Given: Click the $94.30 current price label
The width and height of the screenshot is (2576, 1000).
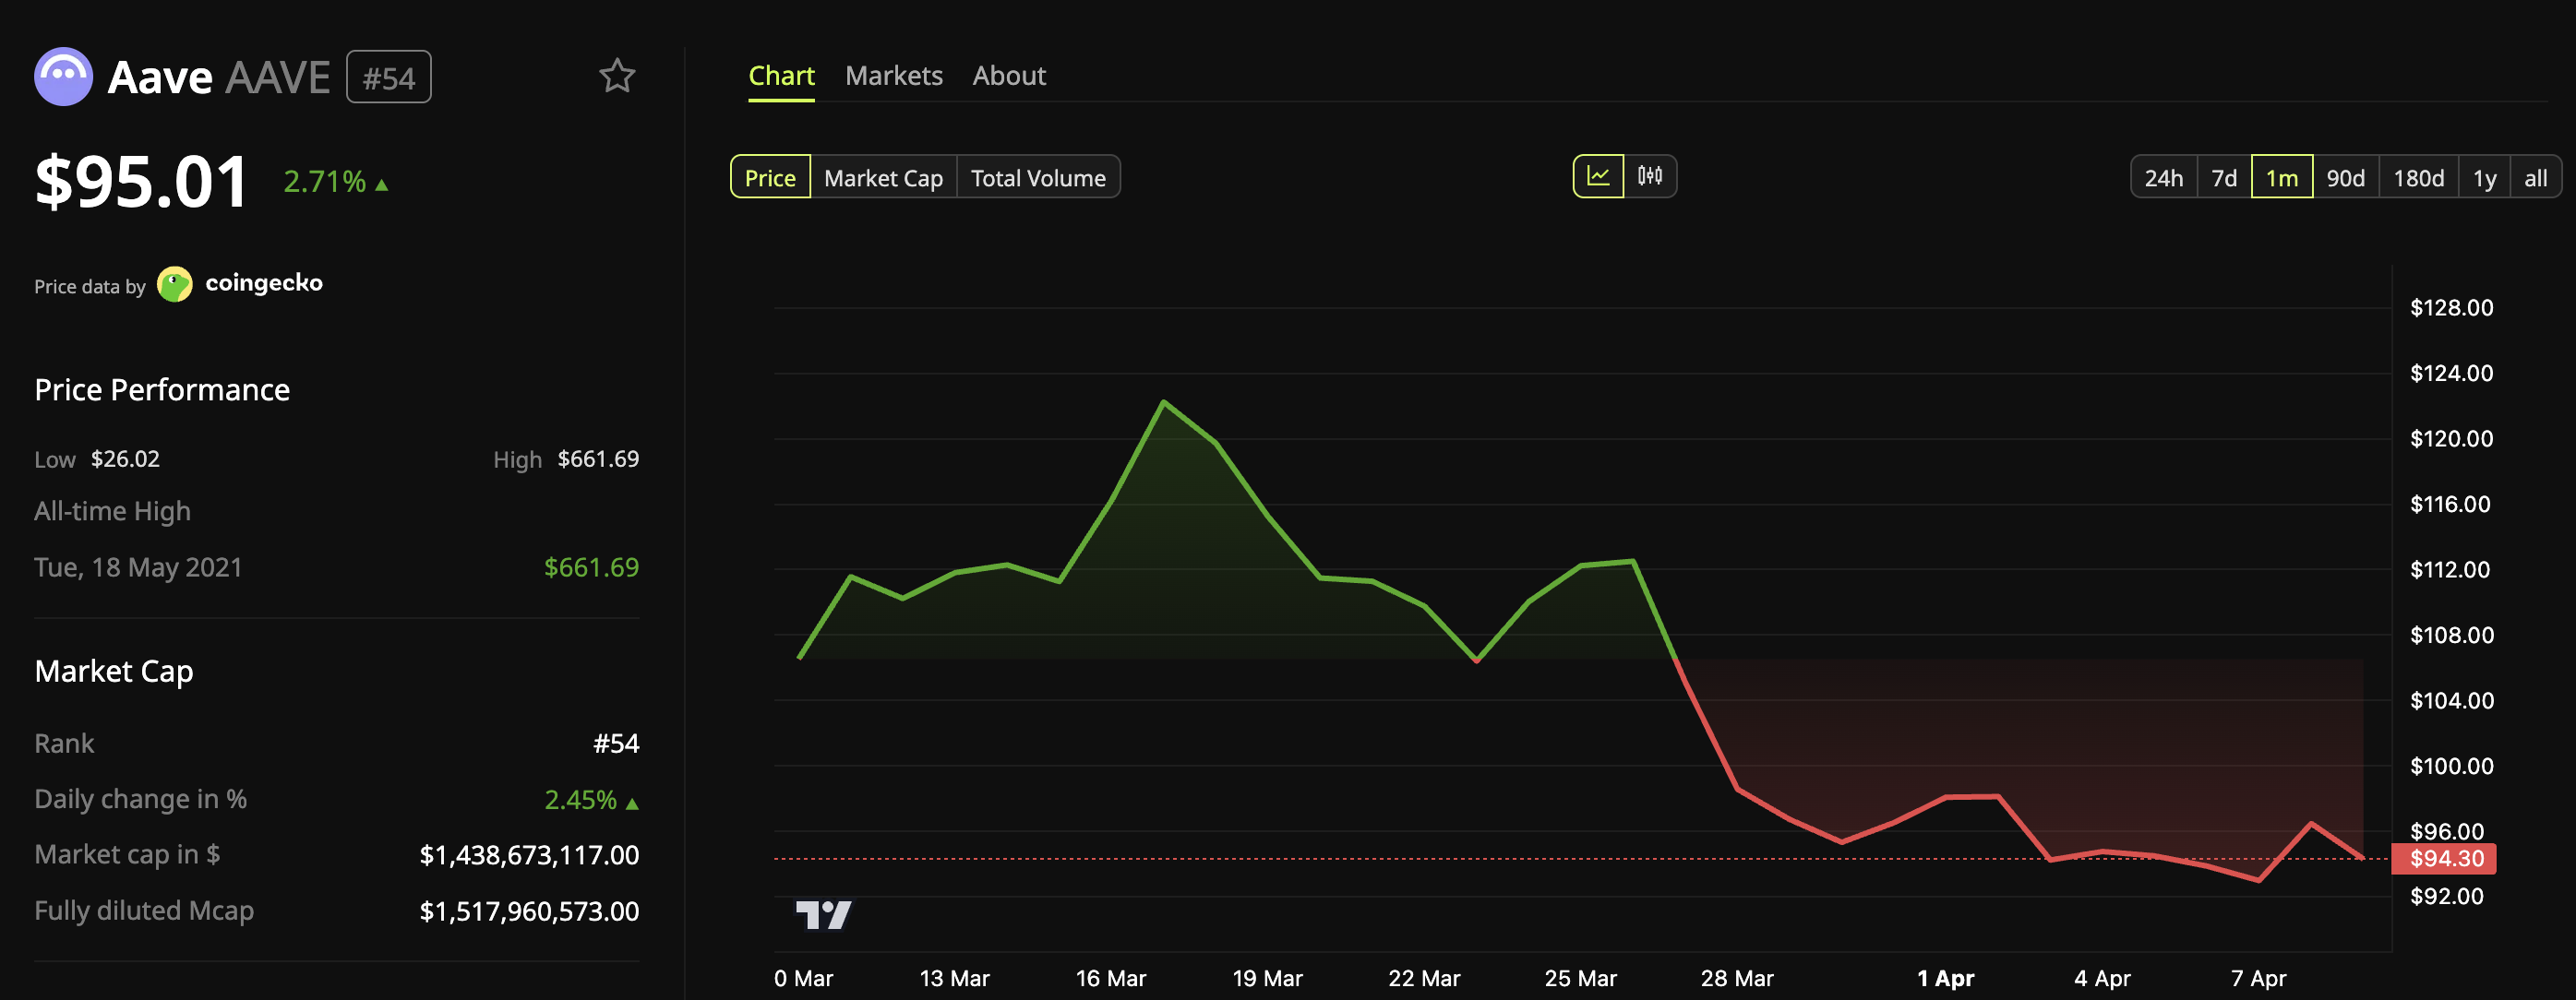Looking at the screenshot, I should click(2444, 858).
